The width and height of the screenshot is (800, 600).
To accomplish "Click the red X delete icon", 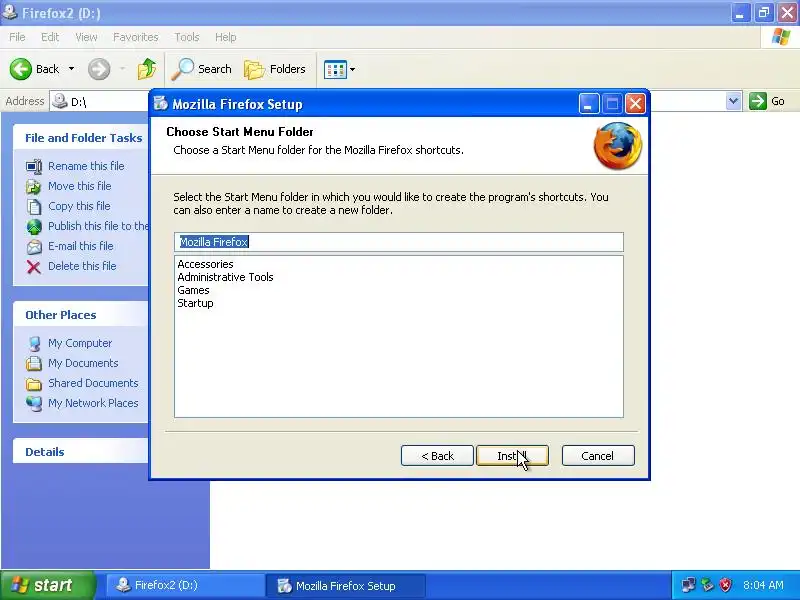I will coord(34,267).
